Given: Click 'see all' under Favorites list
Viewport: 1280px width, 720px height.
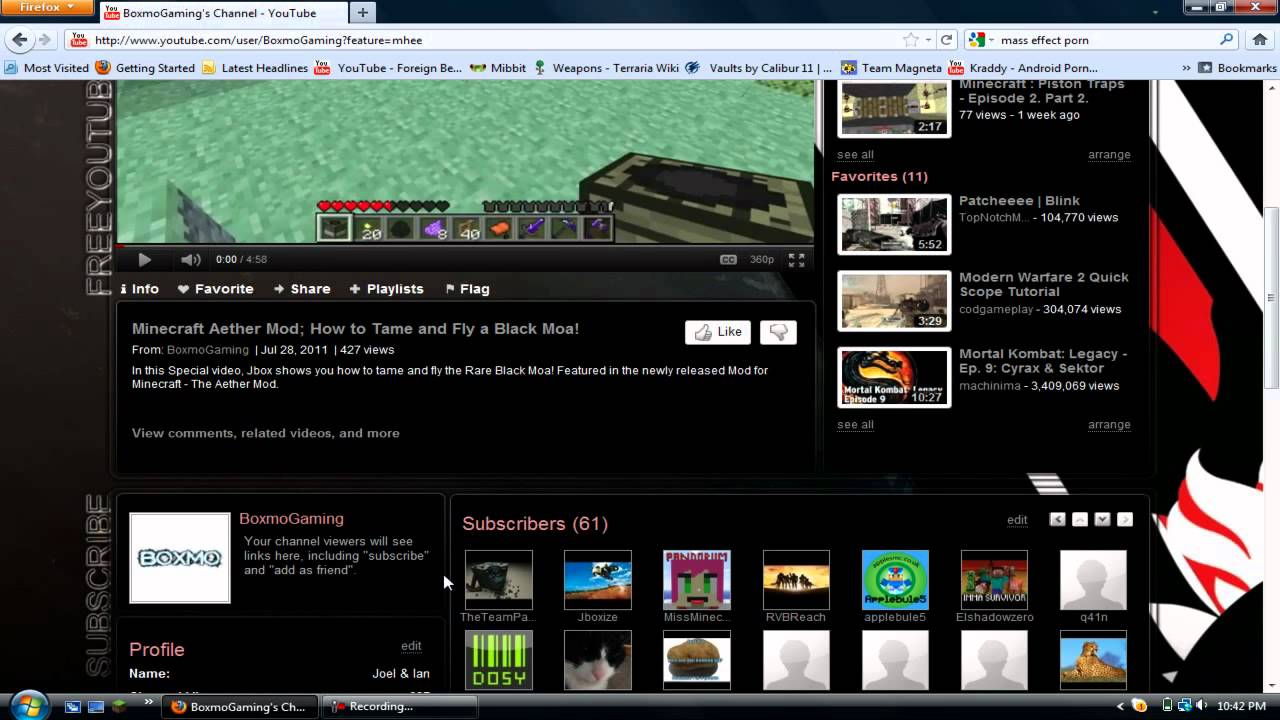Looking at the screenshot, I should (x=855, y=425).
